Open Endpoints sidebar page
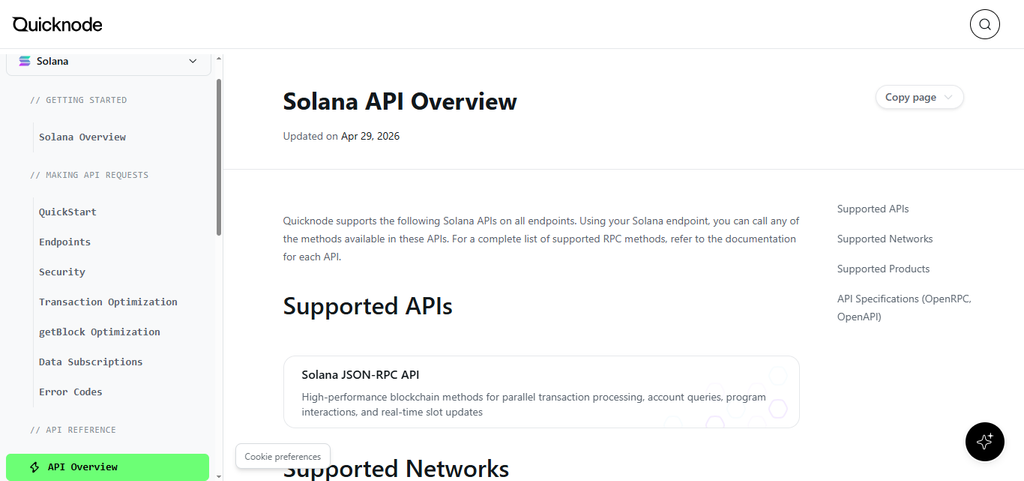 65,242
